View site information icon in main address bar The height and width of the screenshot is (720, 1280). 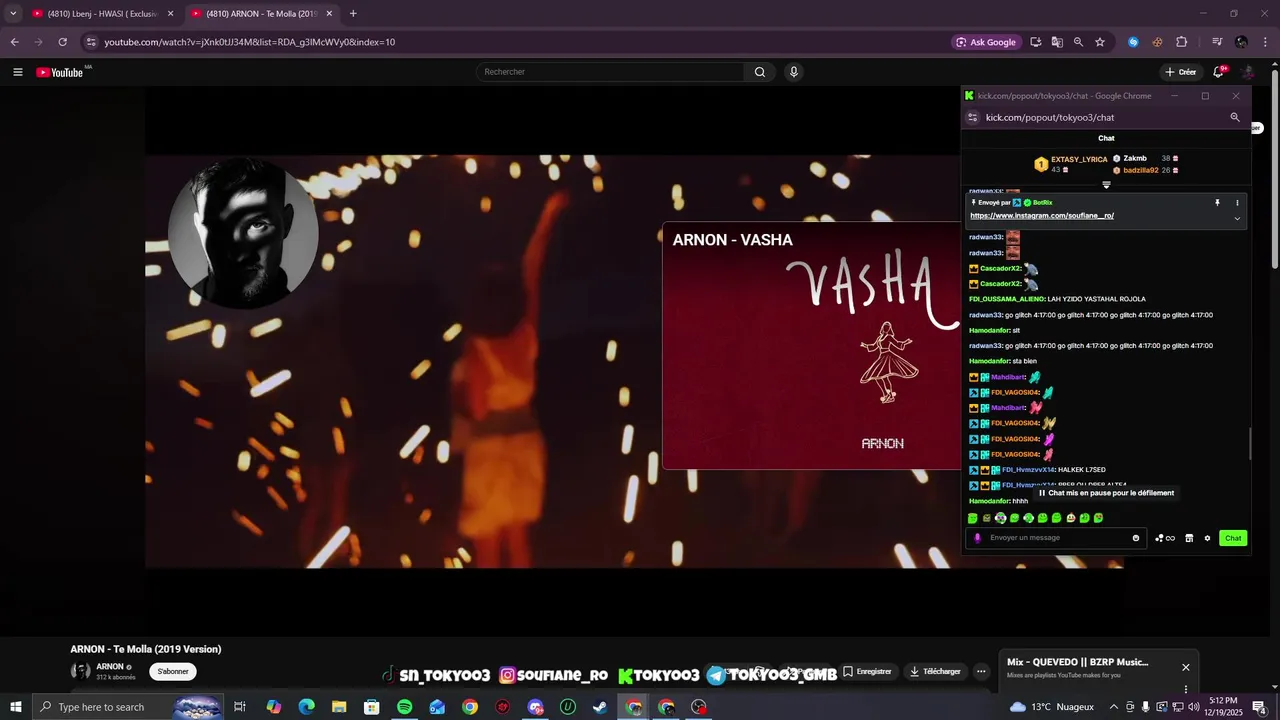[91, 42]
